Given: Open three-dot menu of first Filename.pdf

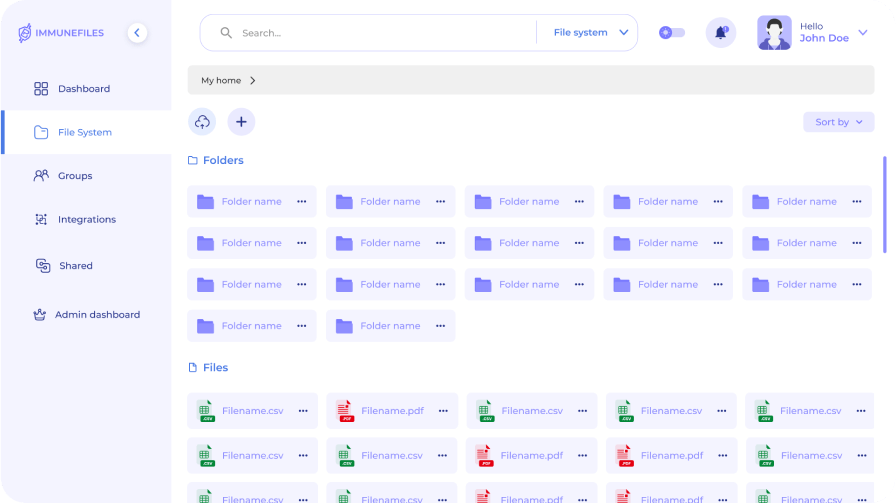Looking at the screenshot, I should (442, 411).
